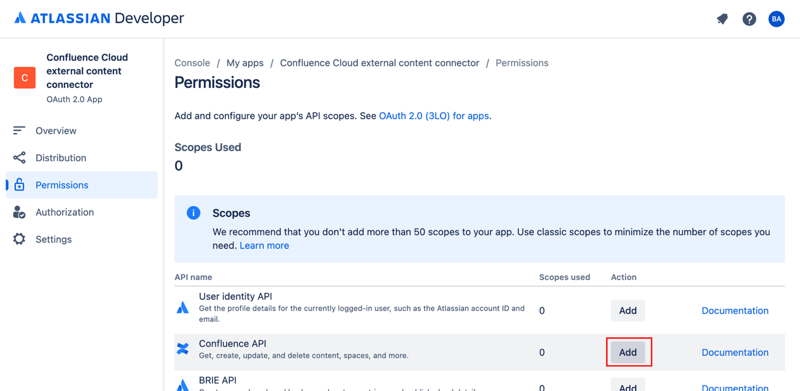Viewport: 800px width, 391px height.
Task: Go to My apps breadcrumb
Action: tap(245, 63)
